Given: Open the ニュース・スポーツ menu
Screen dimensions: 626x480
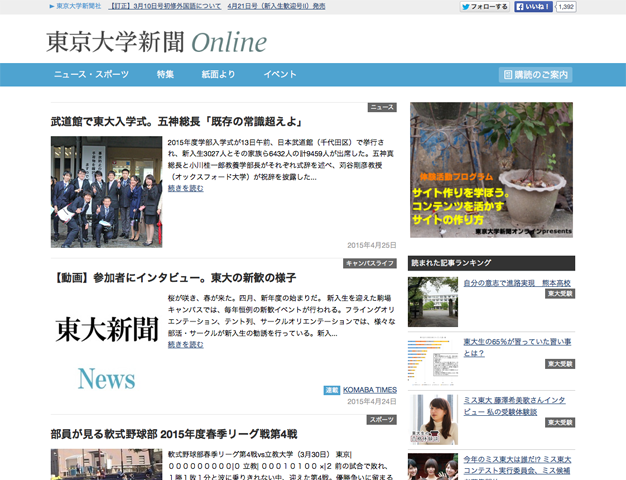Looking at the screenshot, I should (91, 74).
